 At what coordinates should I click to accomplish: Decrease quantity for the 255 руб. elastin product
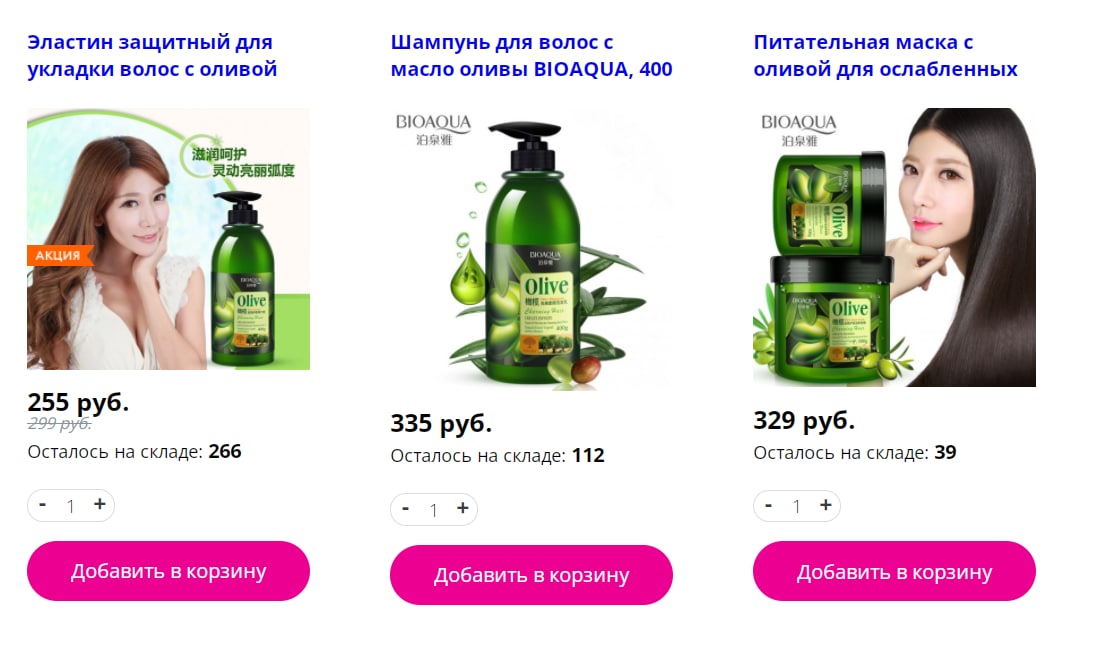click(42, 505)
